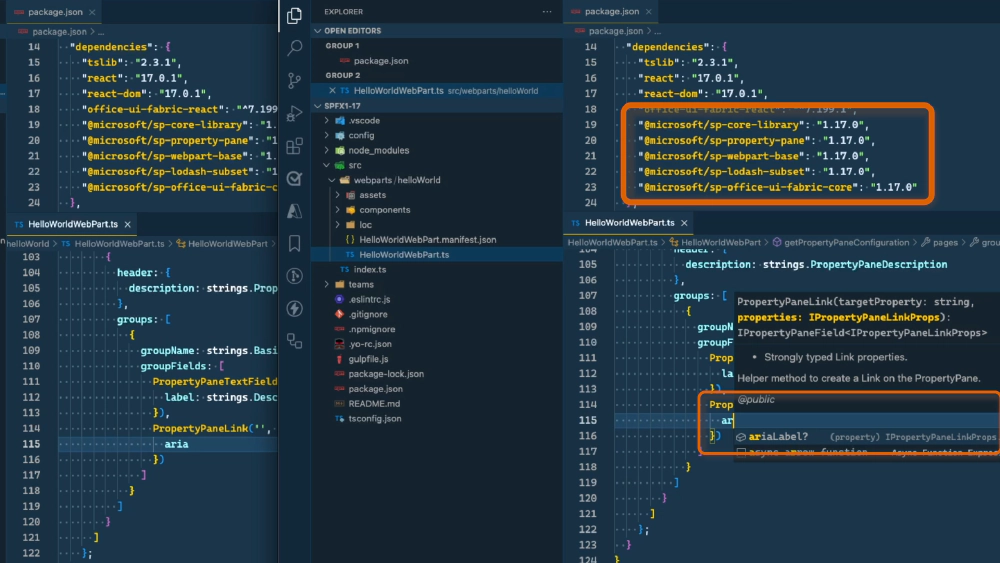
Task: Open the Azure icon in activity bar
Action: 294,211
